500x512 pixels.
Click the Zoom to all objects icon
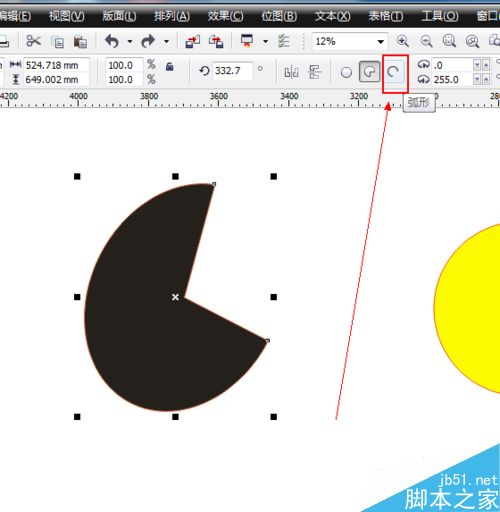(472, 41)
